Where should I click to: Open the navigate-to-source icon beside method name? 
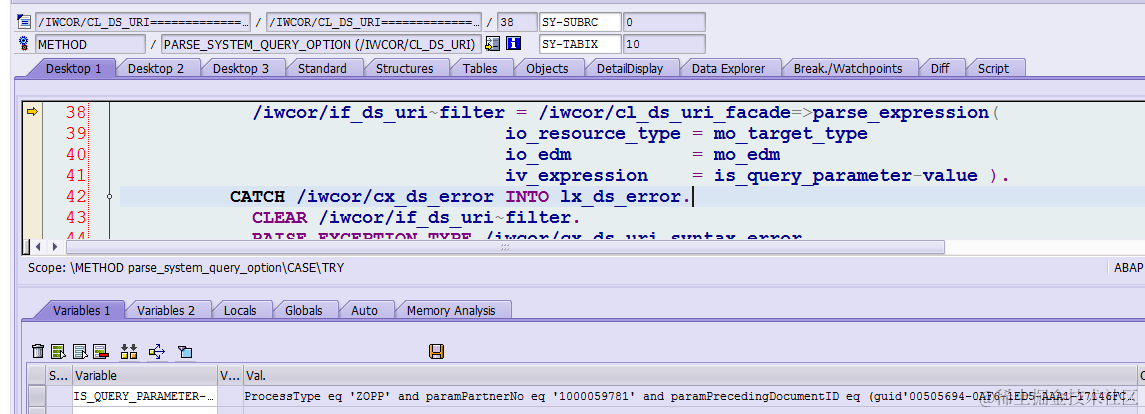(x=492, y=44)
